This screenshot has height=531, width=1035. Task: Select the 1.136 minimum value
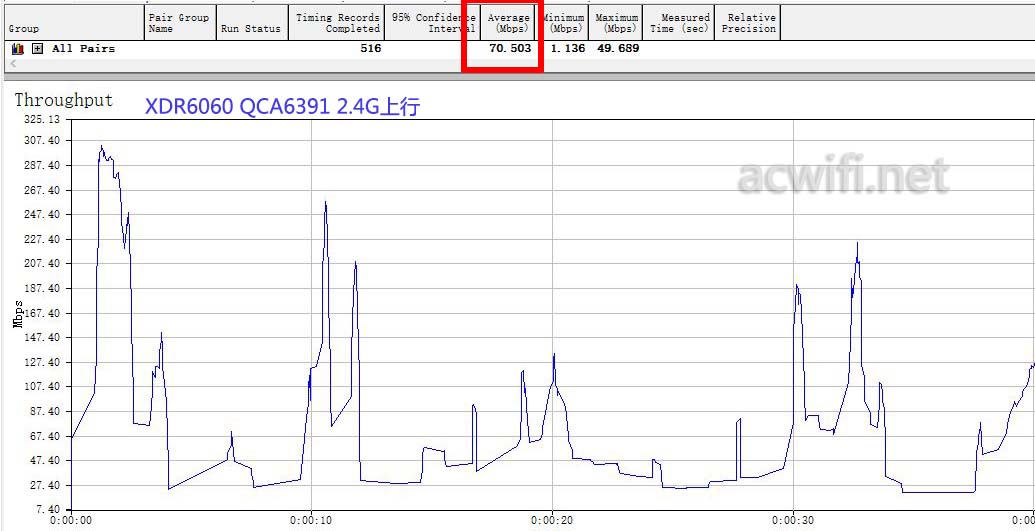click(568, 48)
